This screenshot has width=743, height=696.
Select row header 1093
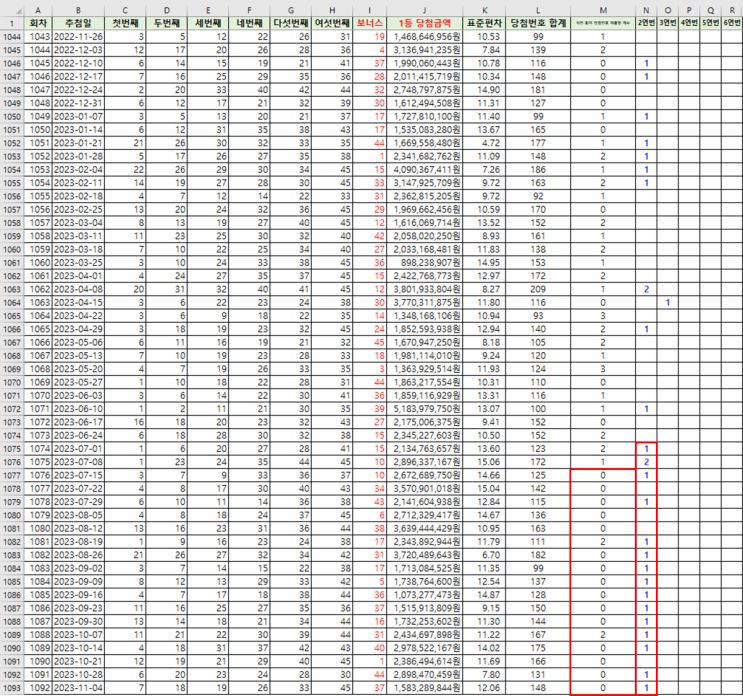(12, 687)
